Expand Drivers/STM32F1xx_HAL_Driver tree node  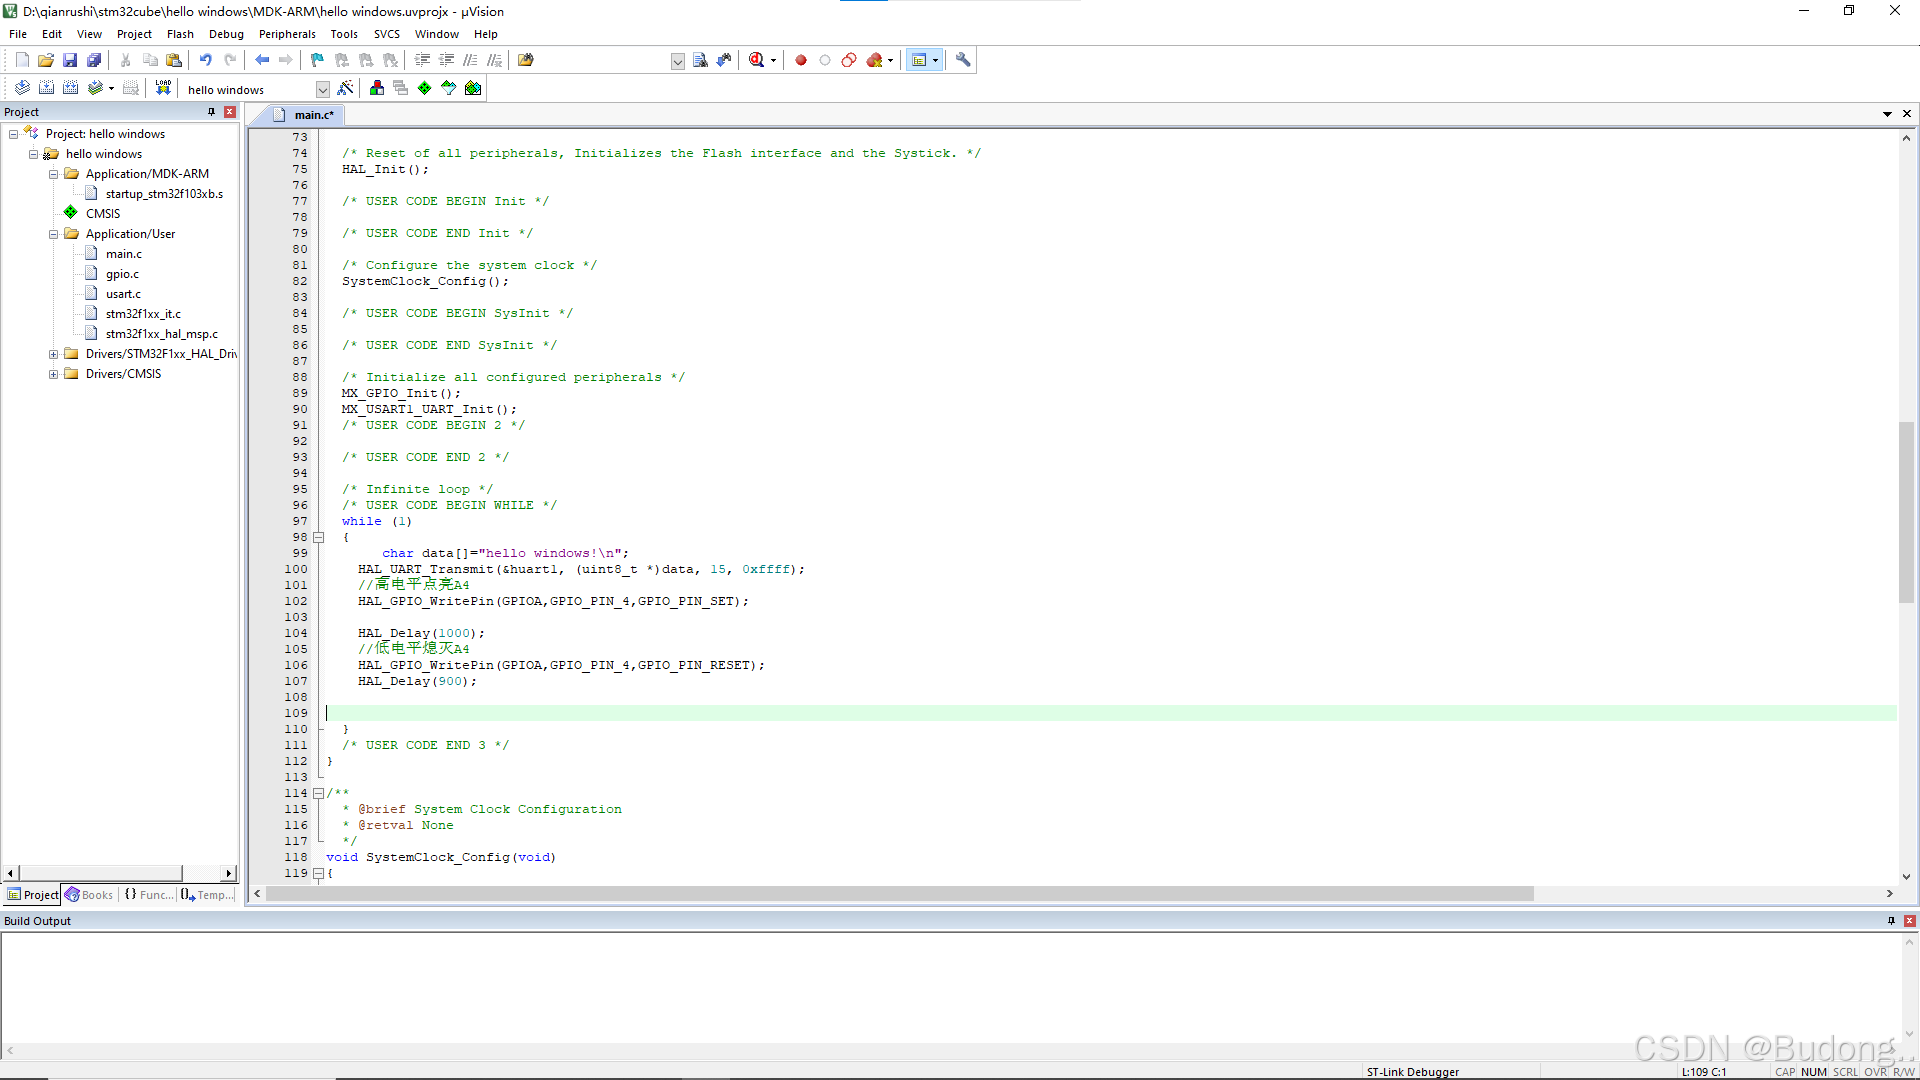click(53, 353)
